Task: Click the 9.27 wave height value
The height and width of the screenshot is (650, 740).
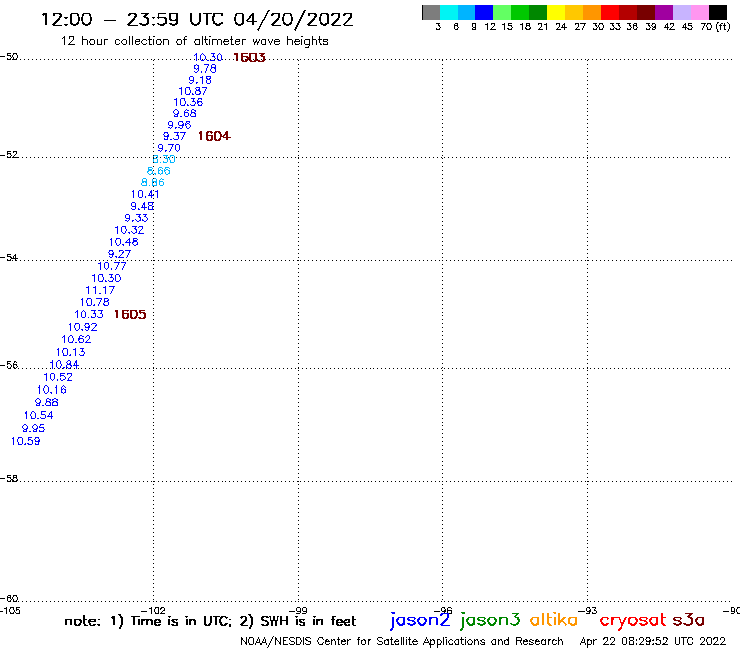Action: point(119,254)
